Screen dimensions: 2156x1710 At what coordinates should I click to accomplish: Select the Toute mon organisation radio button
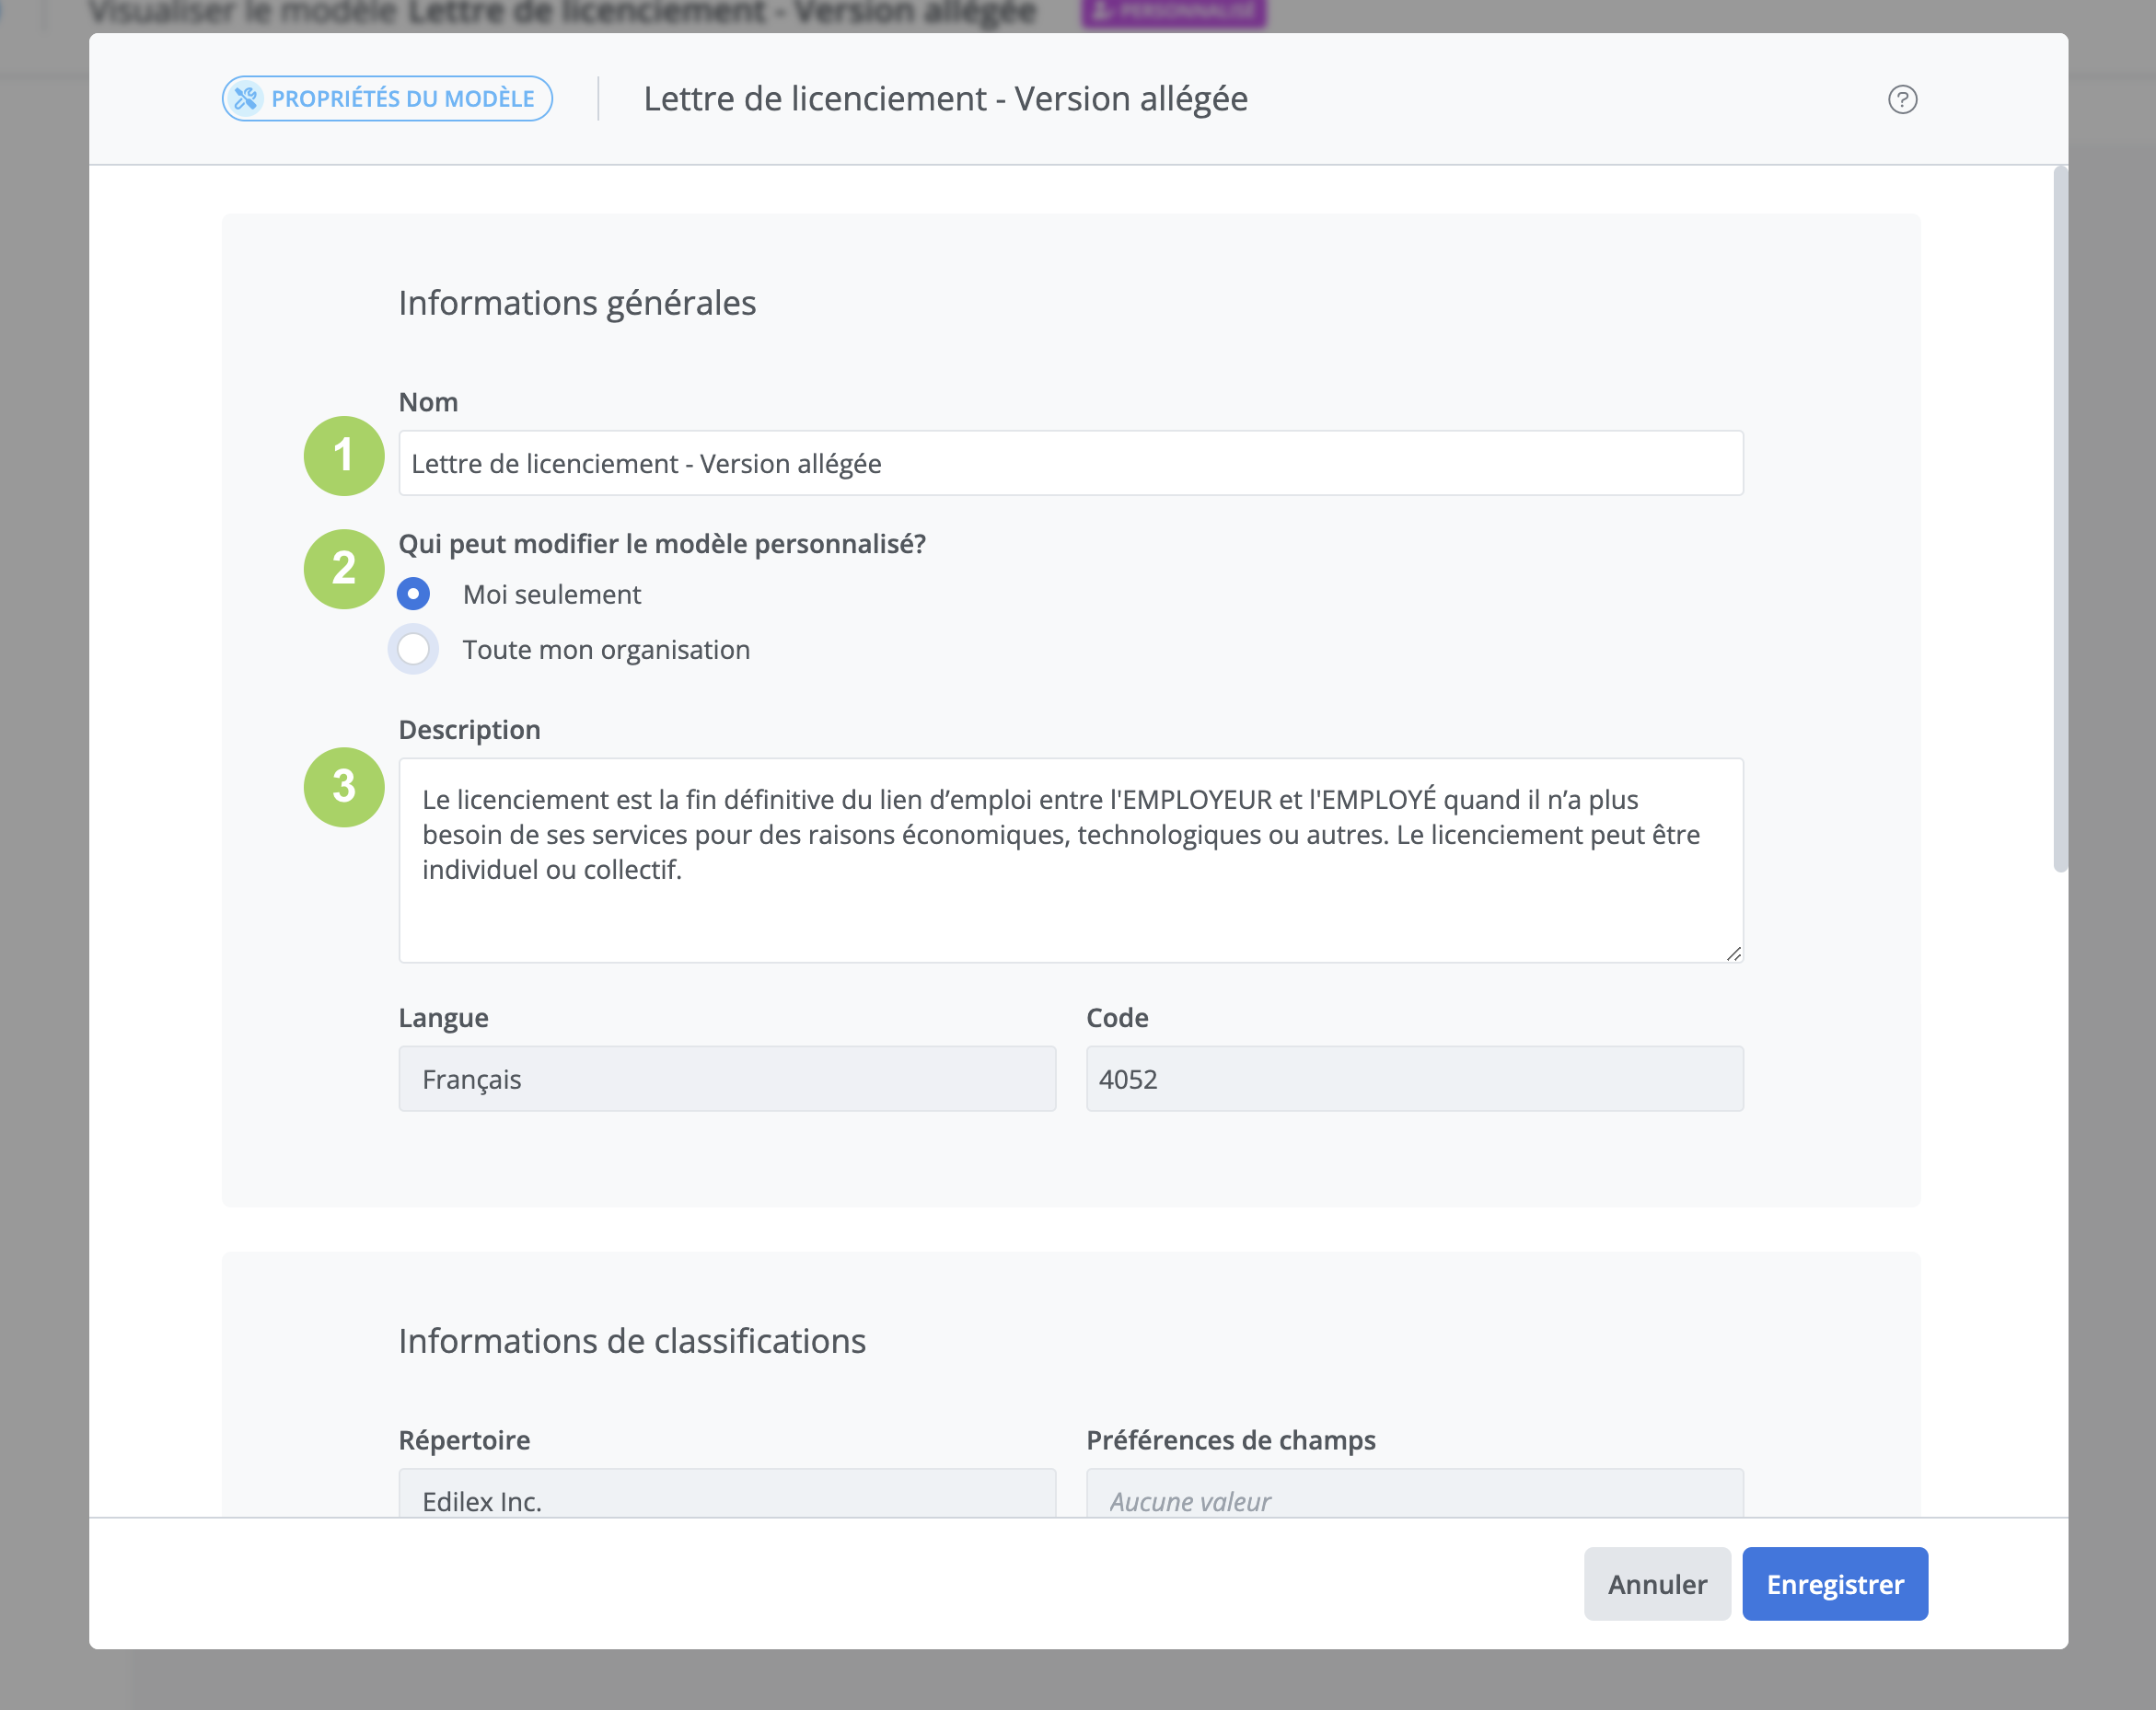click(x=414, y=650)
